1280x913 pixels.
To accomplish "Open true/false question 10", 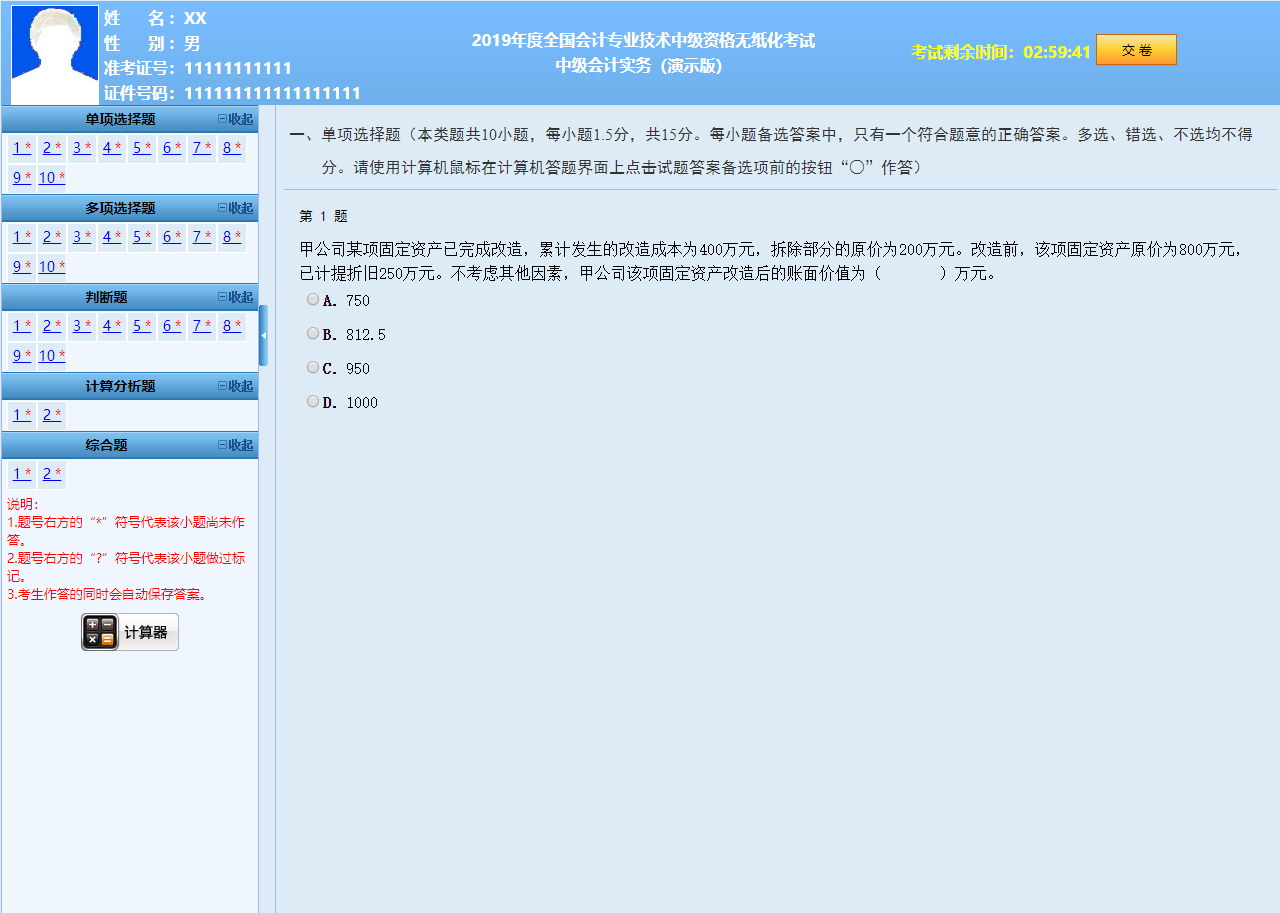I will point(51,355).
